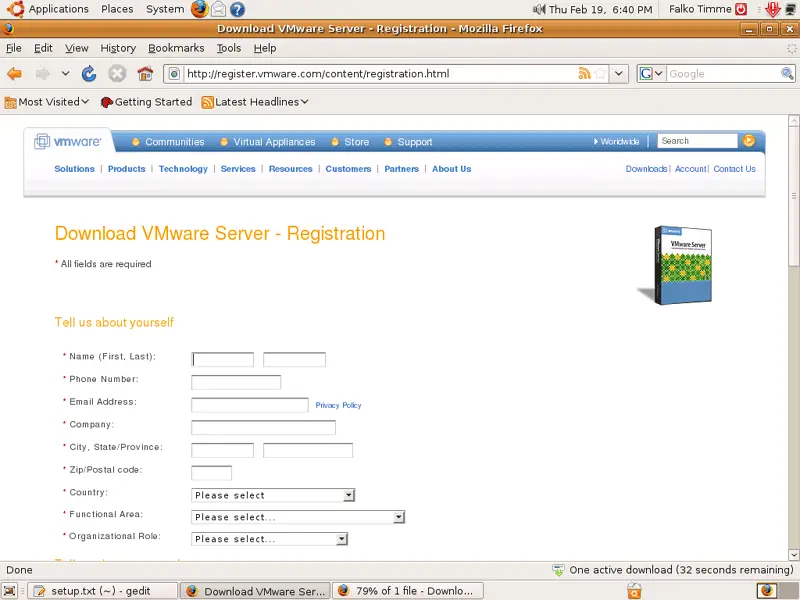Click the volume speaker icon

click(x=539, y=9)
